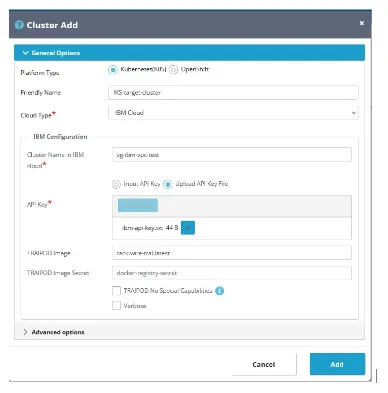Click the Add button
388x393 pixels.
click(337, 364)
